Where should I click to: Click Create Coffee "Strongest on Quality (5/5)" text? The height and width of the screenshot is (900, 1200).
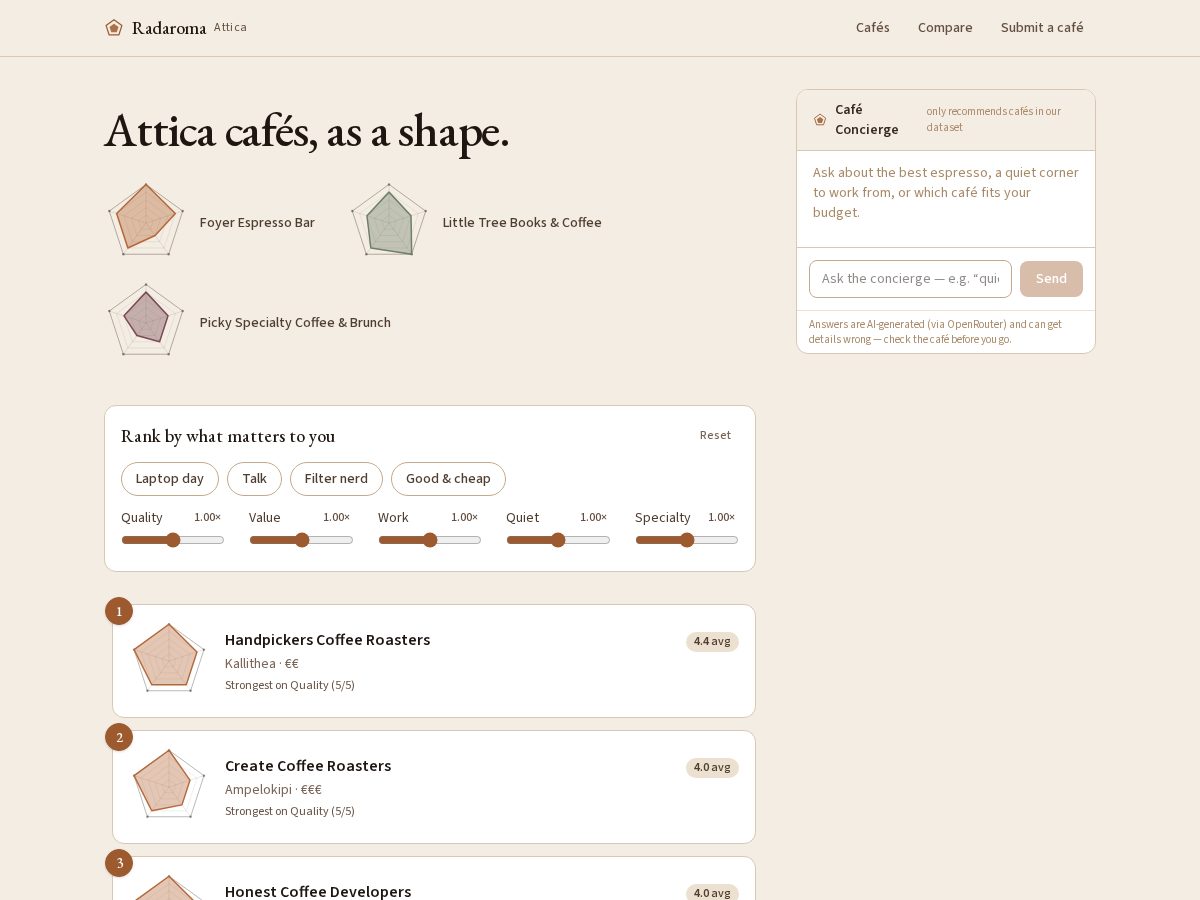pos(290,811)
